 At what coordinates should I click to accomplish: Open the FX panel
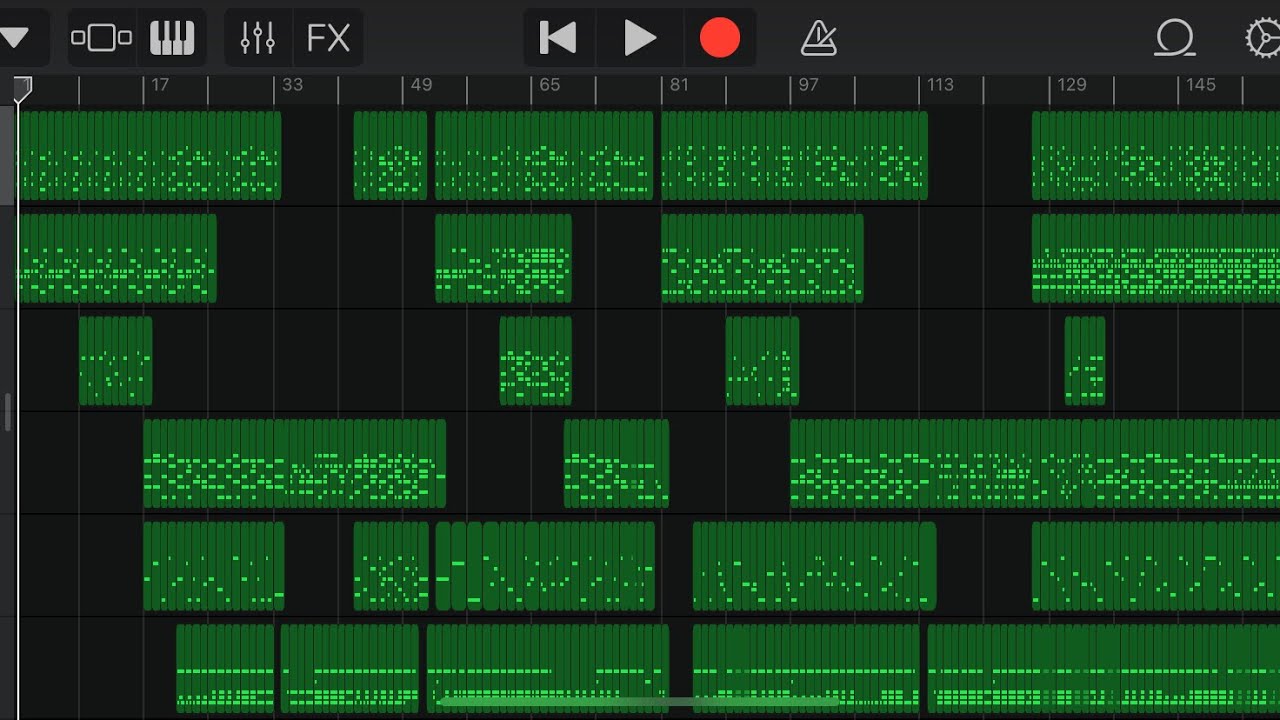click(328, 38)
